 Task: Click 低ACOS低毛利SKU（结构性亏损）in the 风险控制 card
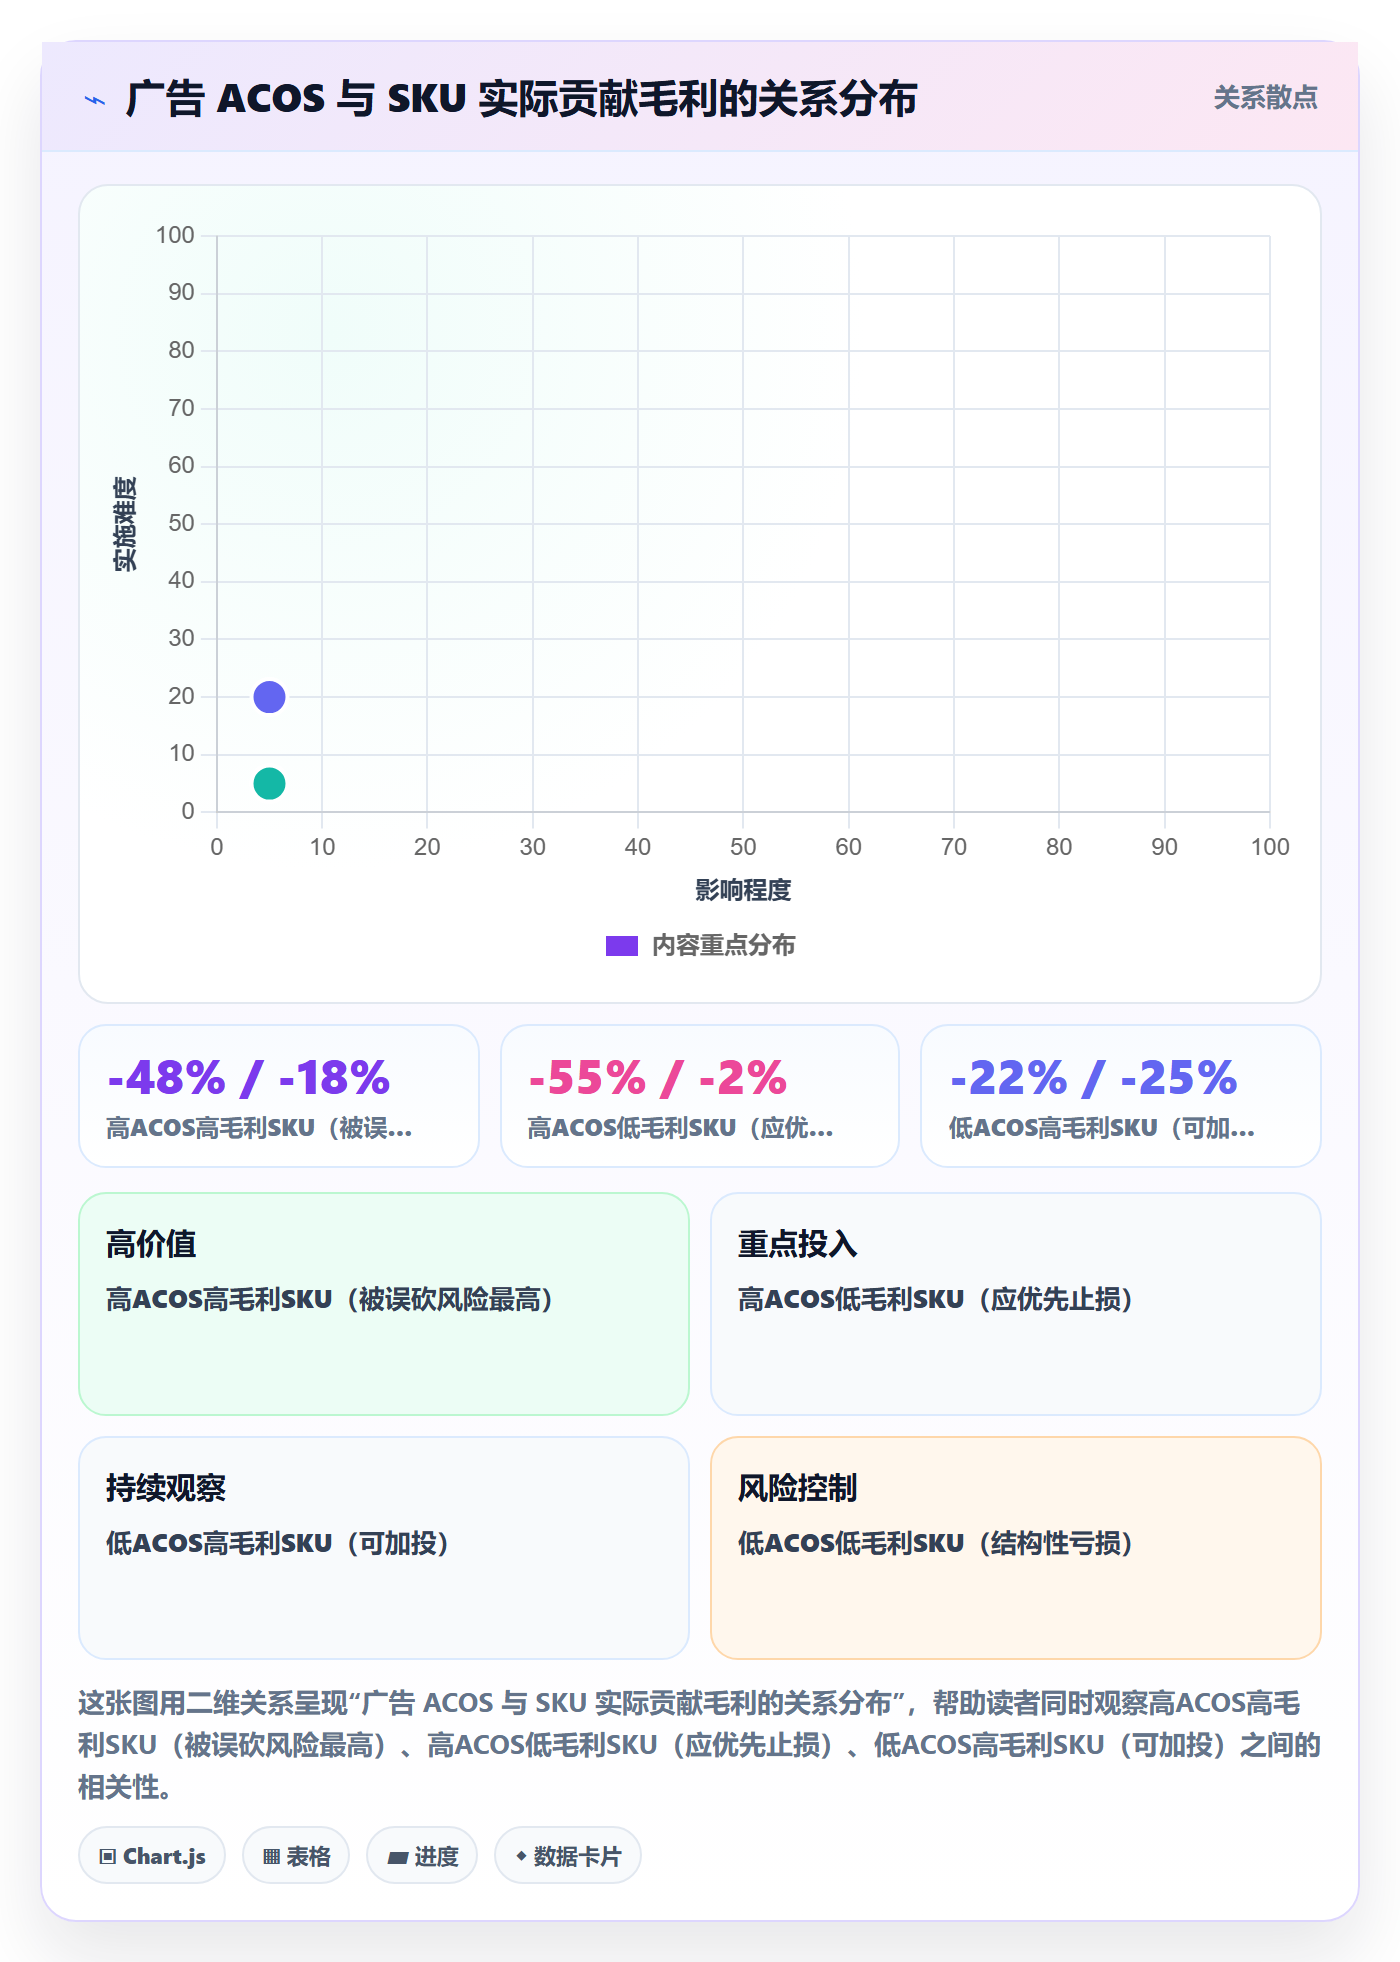tap(935, 1543)
